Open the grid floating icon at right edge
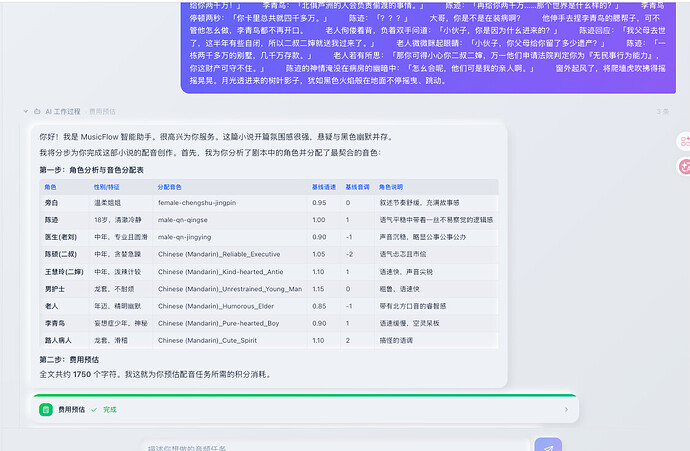 pyautogui.click(x=684, y=141)
